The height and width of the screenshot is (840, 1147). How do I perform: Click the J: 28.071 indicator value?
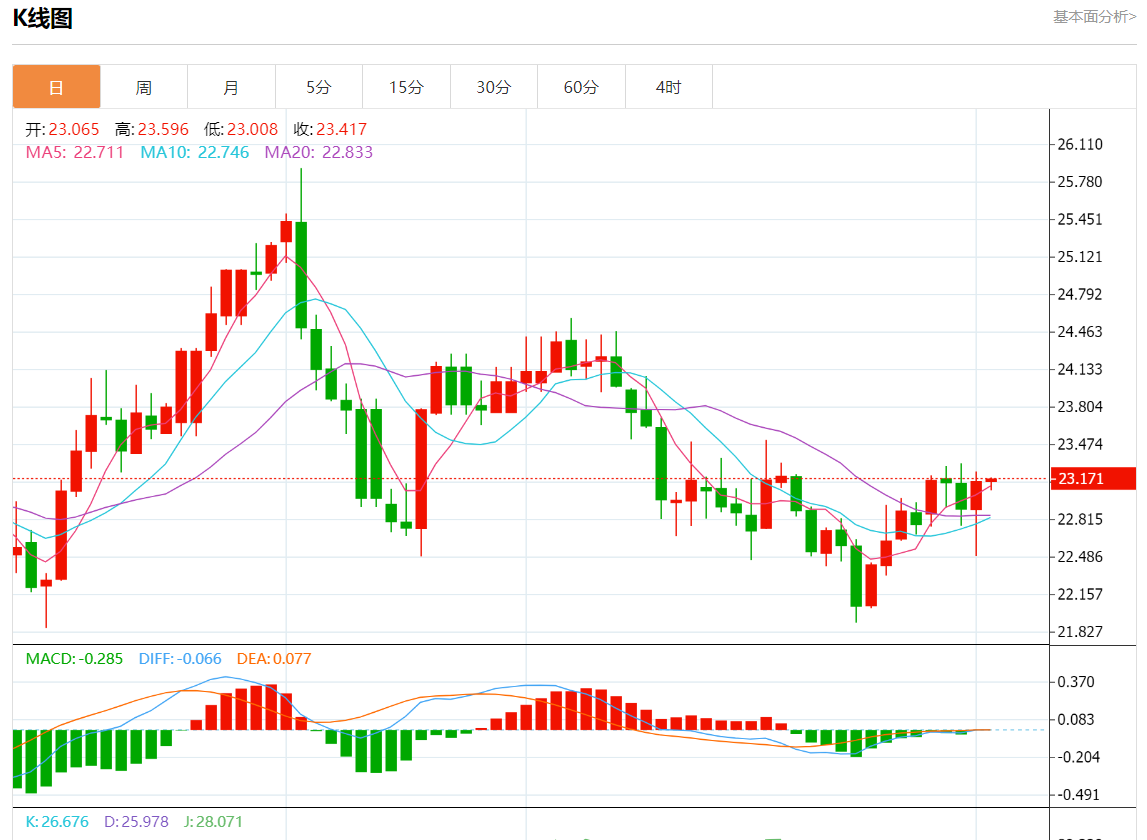(213, 822)
